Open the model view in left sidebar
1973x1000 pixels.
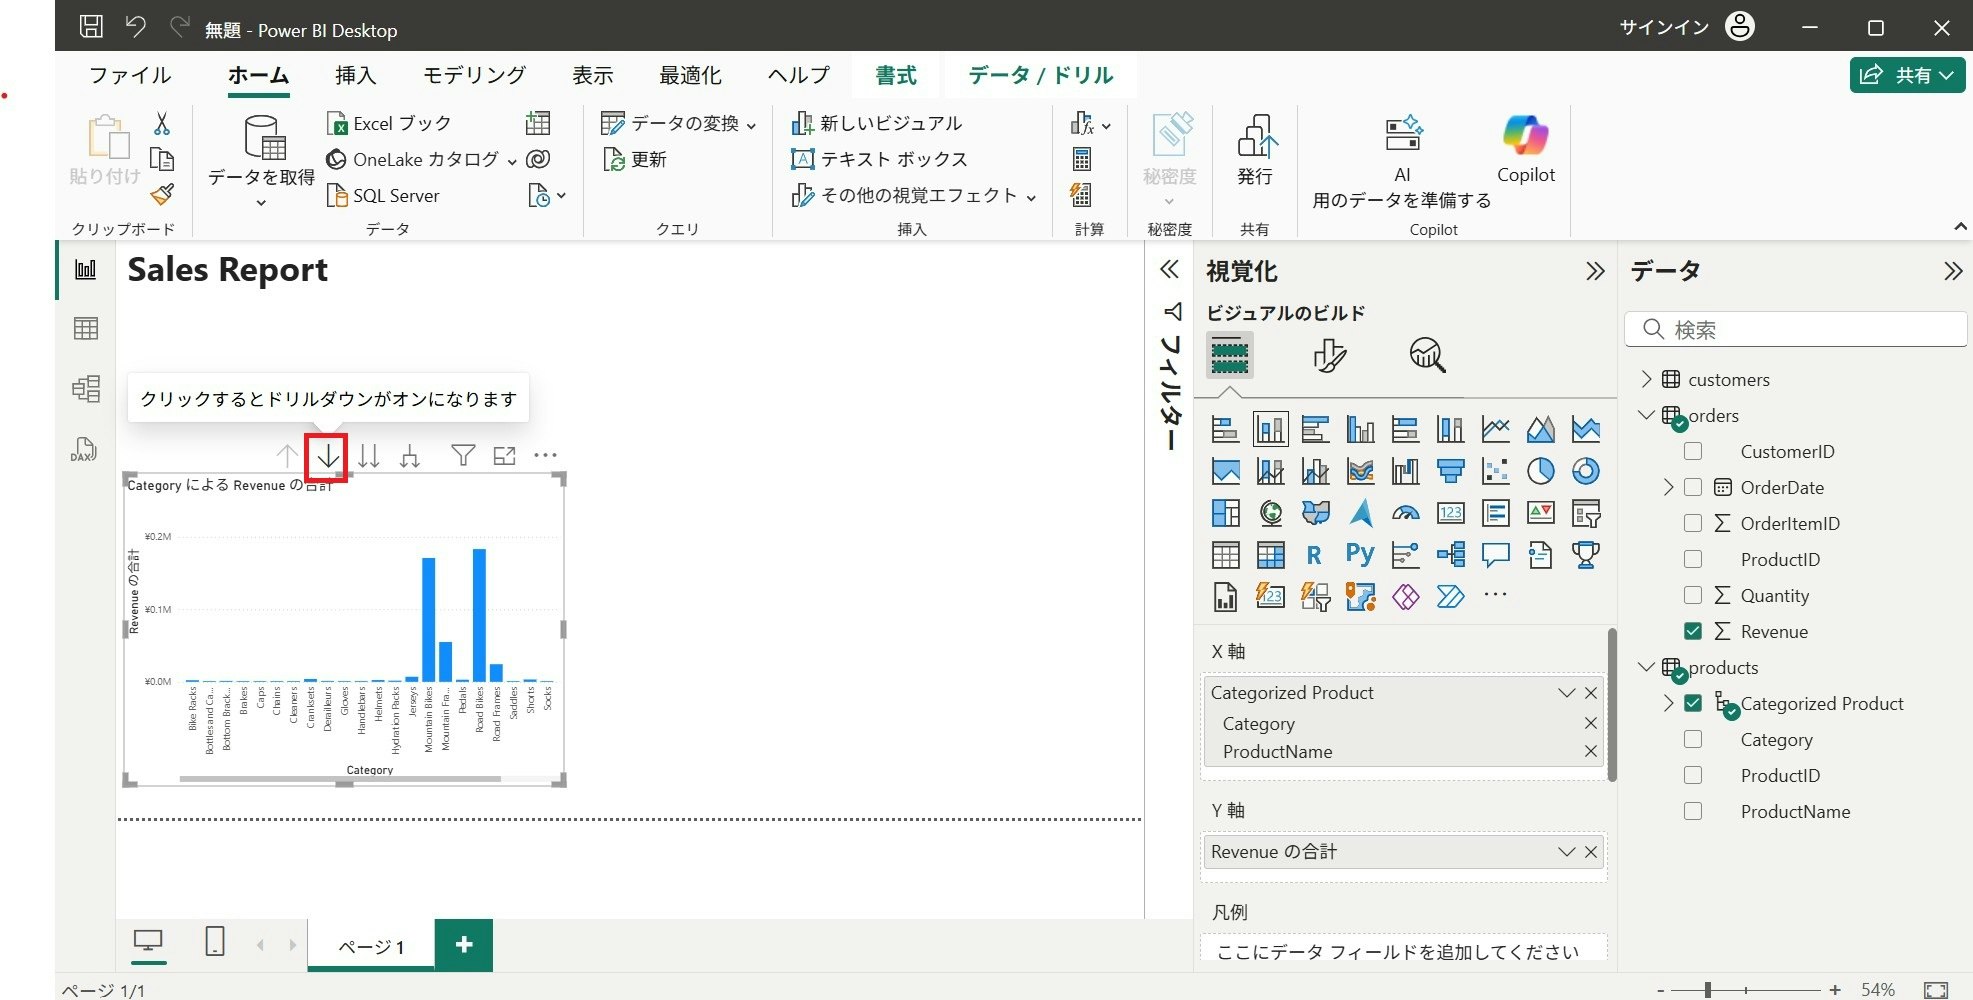pyautogui.click(x=86, y=388)
